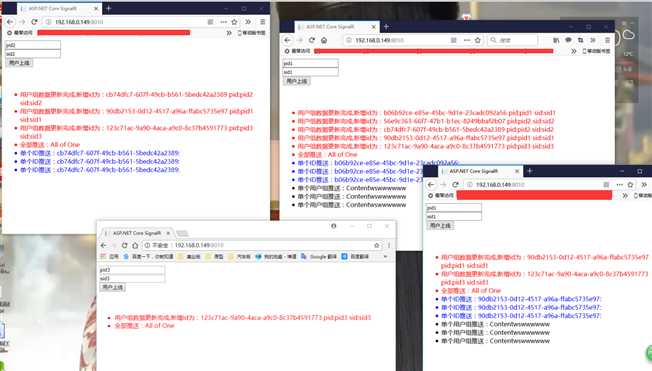The image size is (652, 371).
Task: Open the Chrome profile icon in title bar
Action: (x=333, y=226)
